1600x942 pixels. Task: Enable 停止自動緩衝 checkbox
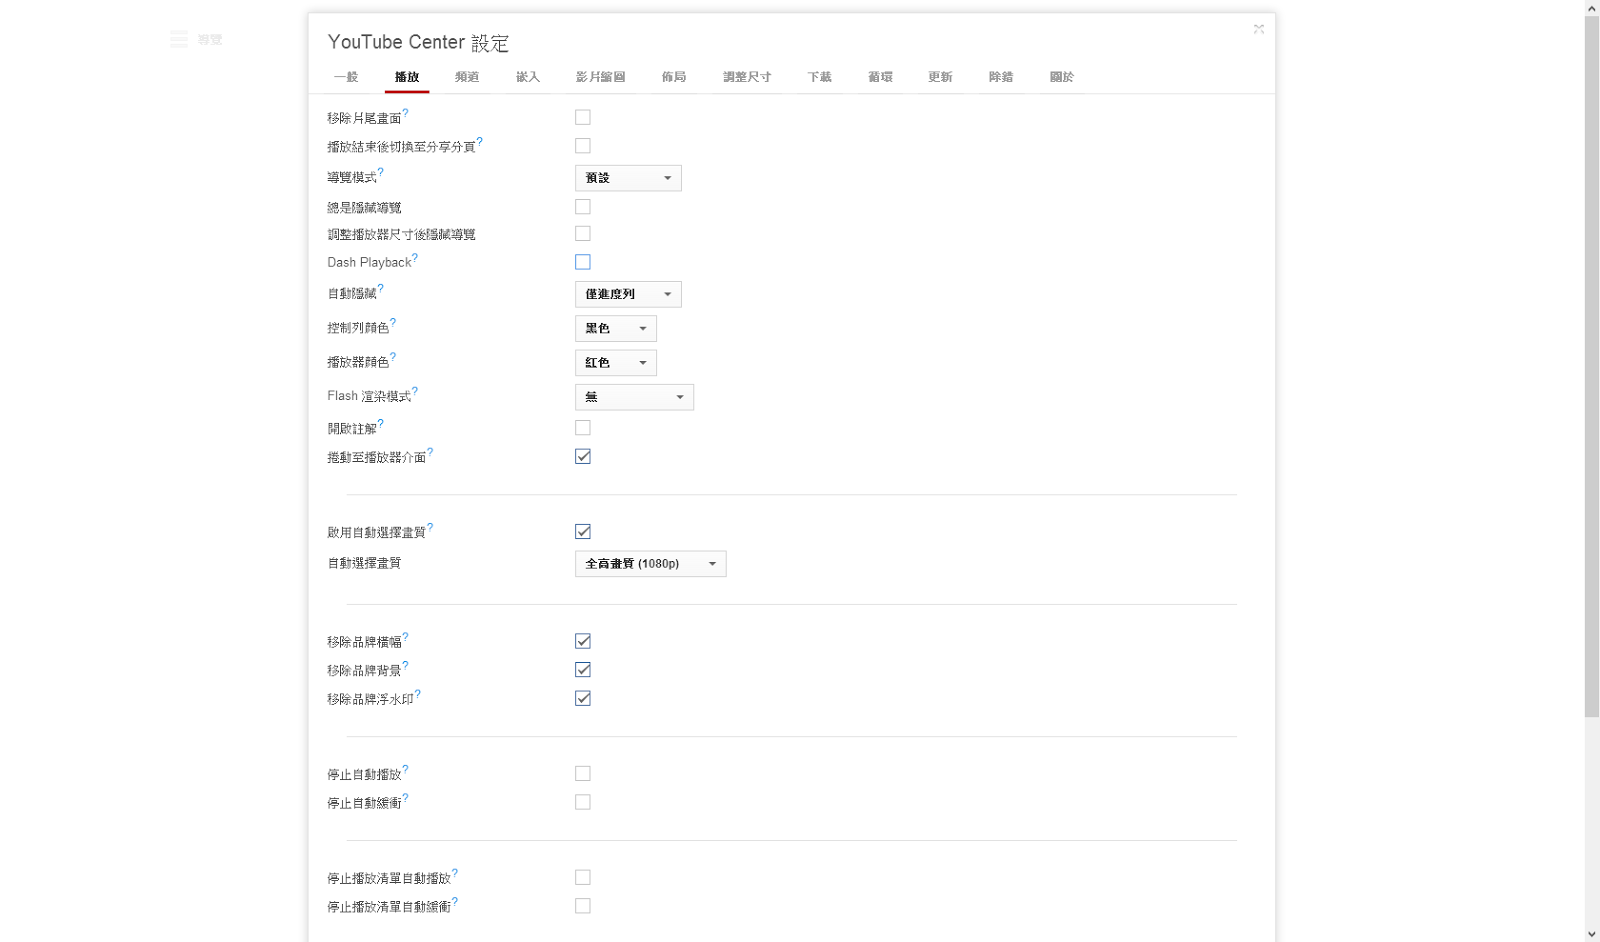pos(583,802)
